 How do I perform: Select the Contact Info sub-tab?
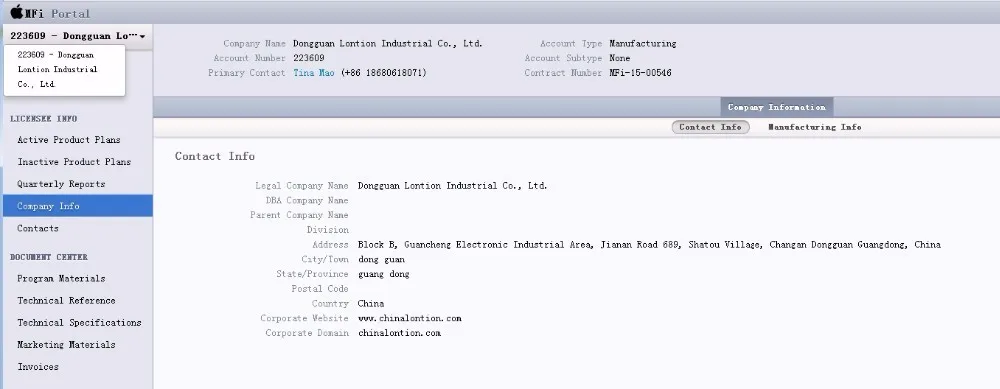pyautogui.click(x=710, y=127)
